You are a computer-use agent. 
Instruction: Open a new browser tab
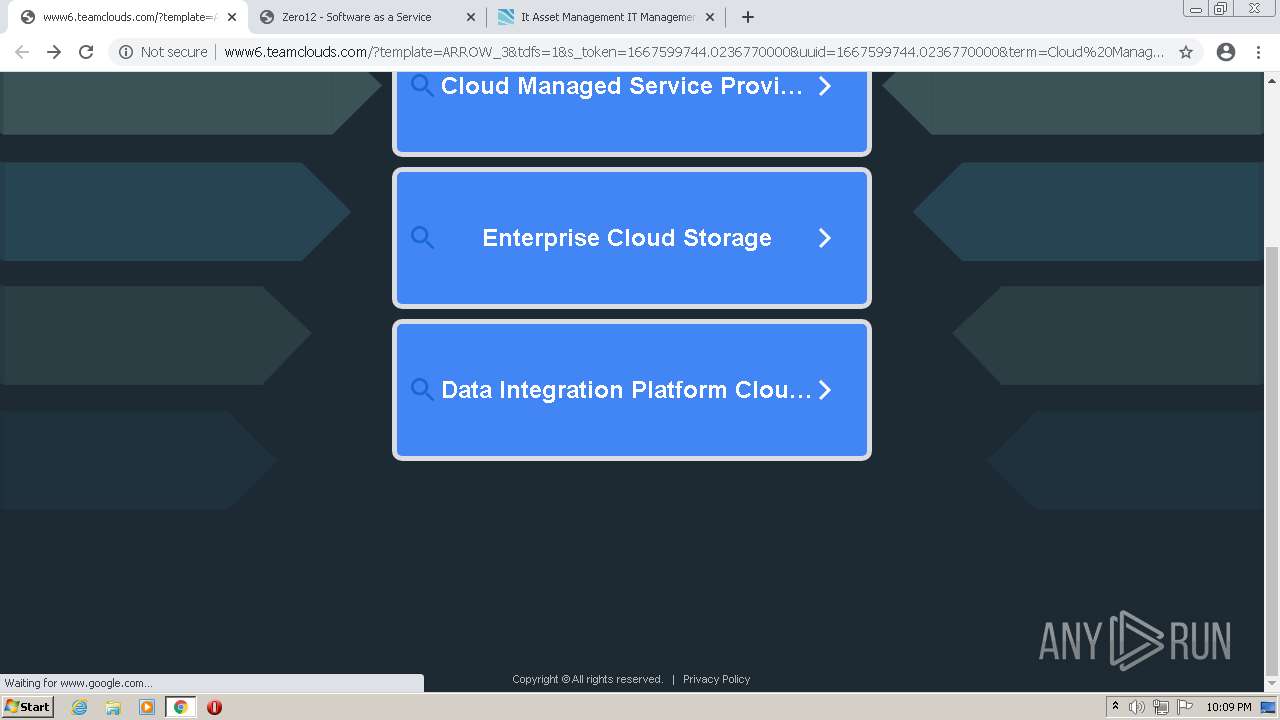click(747, 17)
